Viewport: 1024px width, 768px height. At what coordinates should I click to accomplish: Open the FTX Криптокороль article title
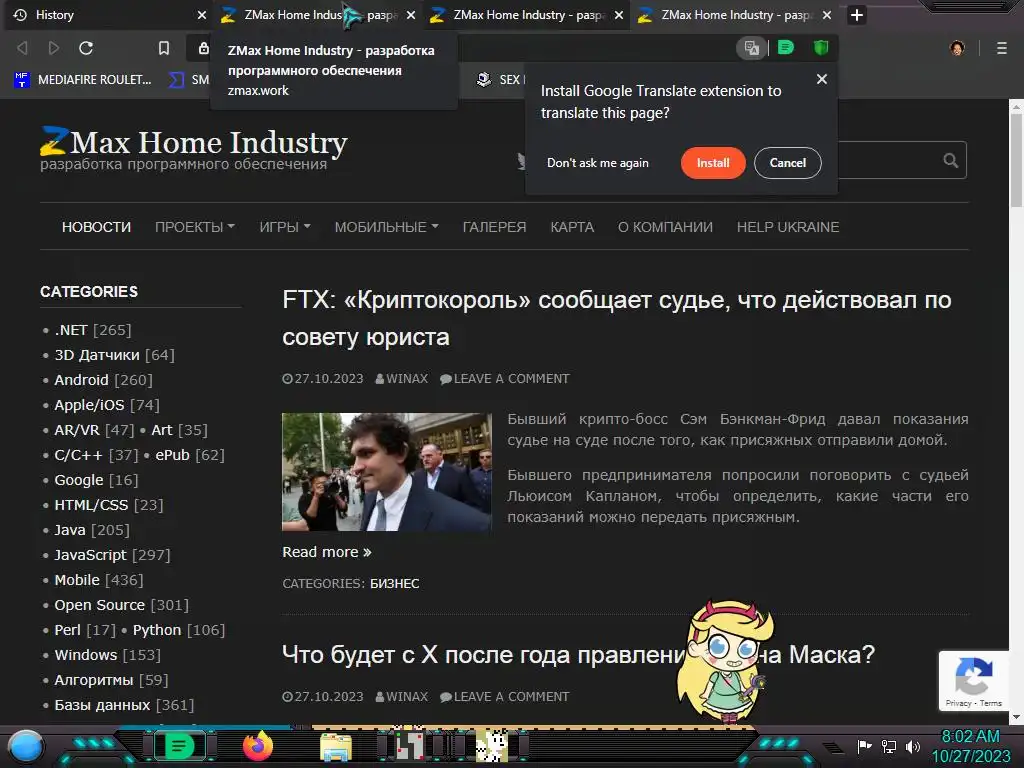point(616,319)
